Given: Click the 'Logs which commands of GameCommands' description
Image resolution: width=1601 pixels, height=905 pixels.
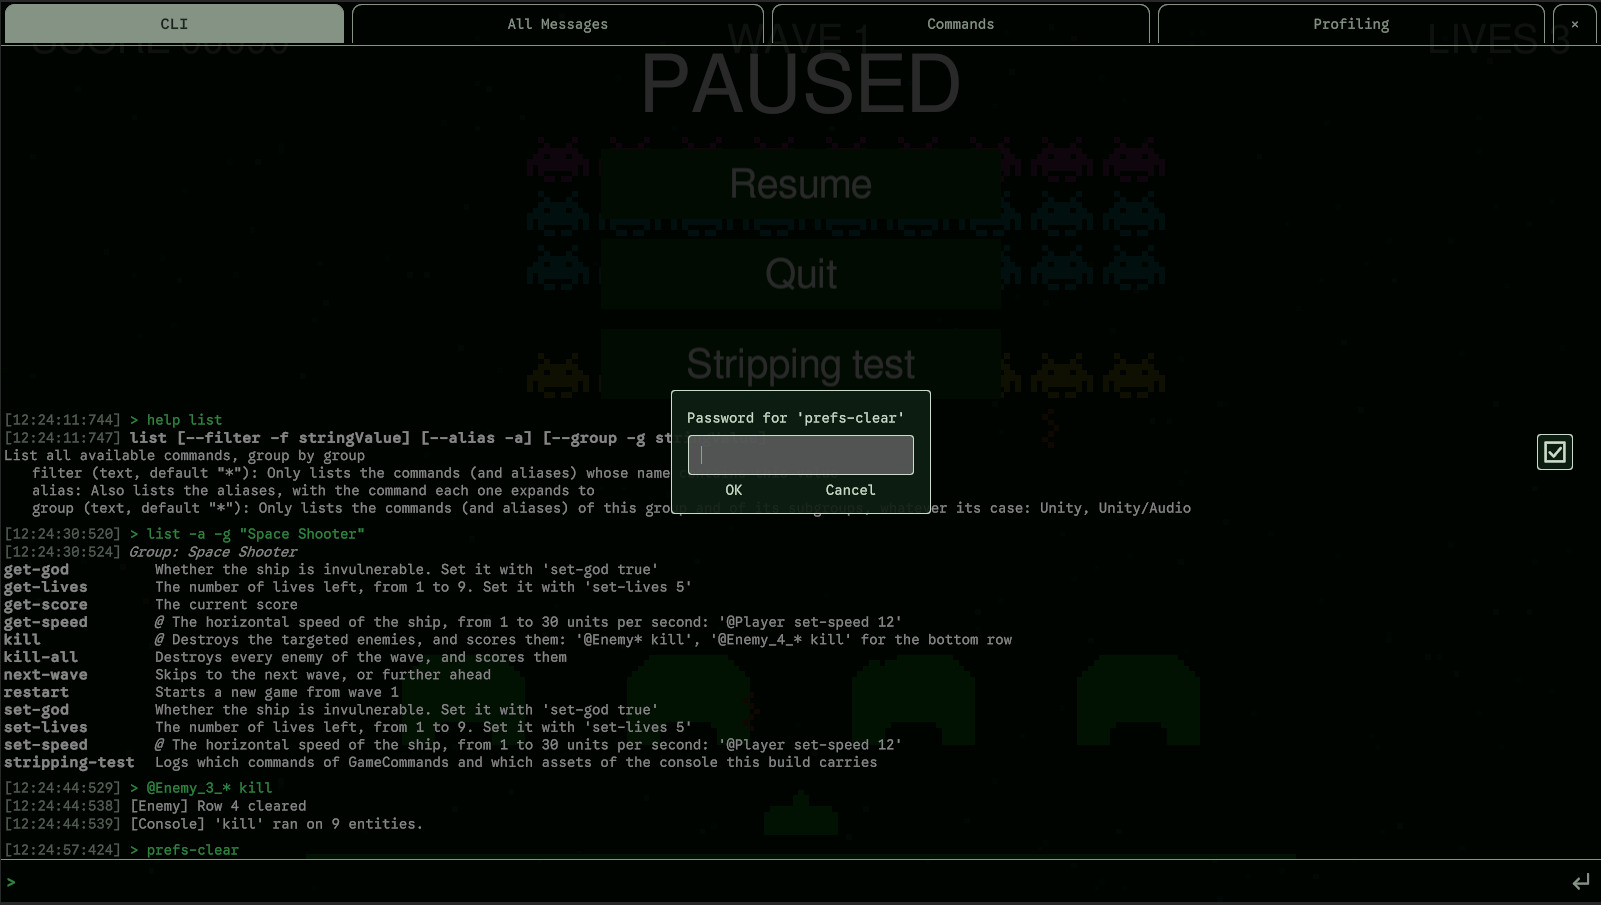Looking at the screenshot, I should (x=516, y=762).
